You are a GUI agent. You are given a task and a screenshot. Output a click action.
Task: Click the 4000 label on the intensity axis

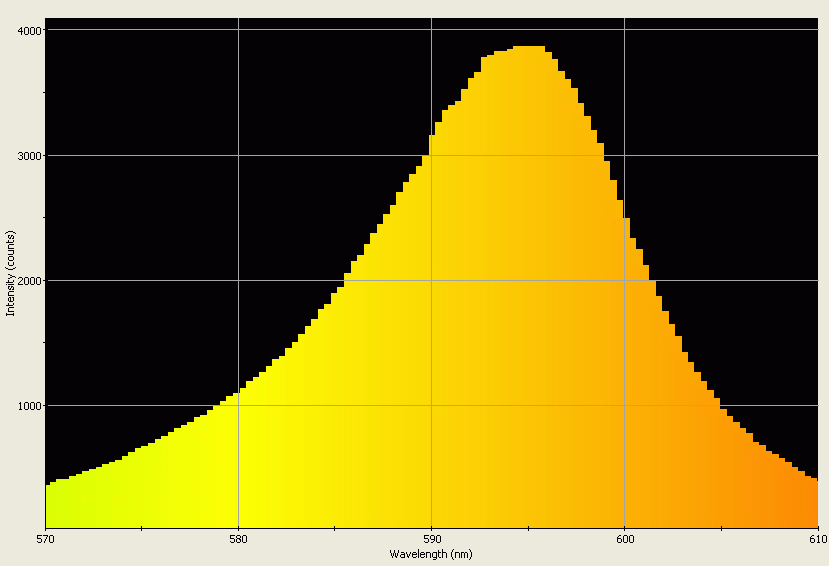click(29, 30)
